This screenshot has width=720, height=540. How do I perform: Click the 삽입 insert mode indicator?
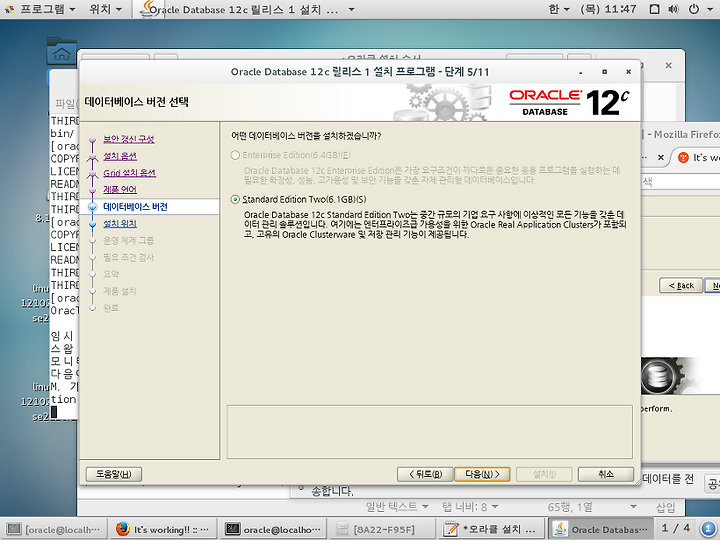665,507
